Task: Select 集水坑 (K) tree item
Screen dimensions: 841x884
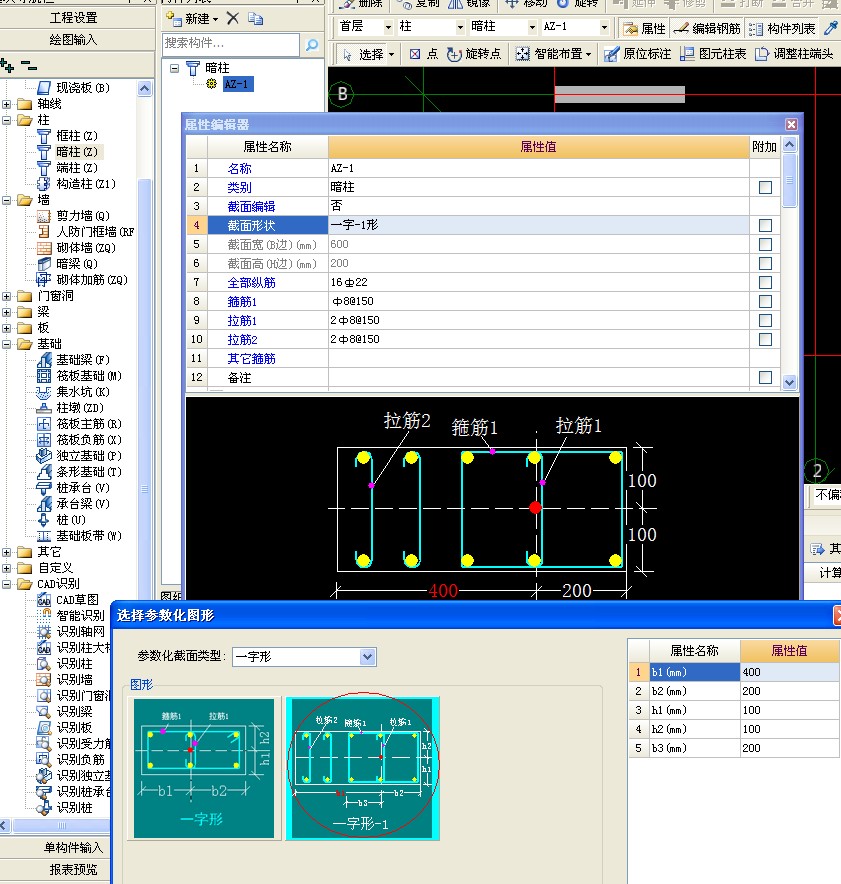Action: [x=83, y=392]
